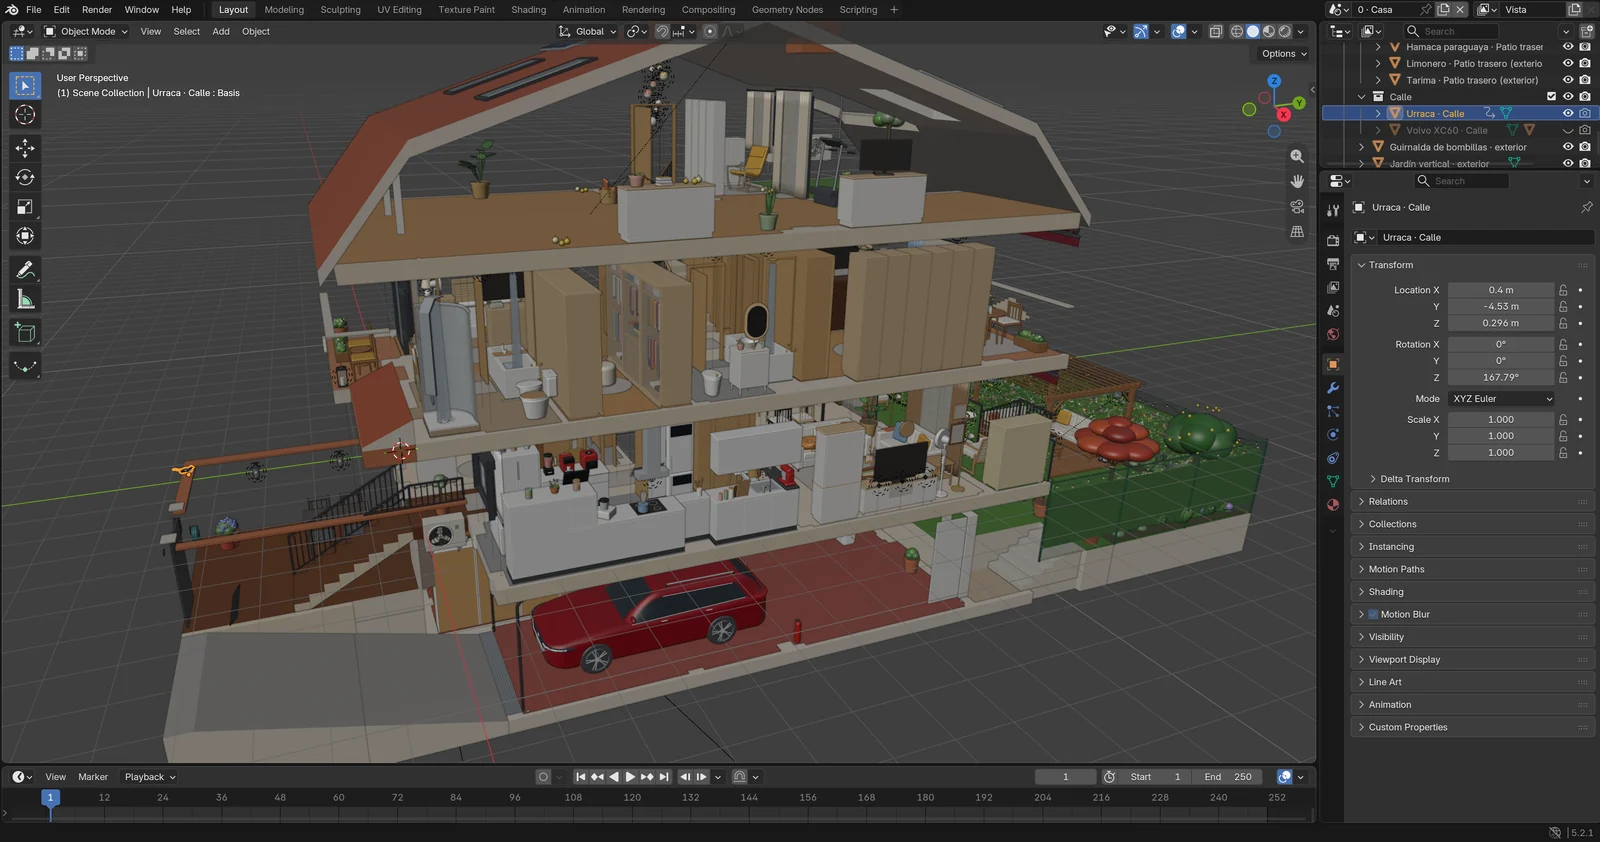Click the viewport zoom magnifier icon
This screenshot has height=842, width=1600.
click(x=1297, y=156)
